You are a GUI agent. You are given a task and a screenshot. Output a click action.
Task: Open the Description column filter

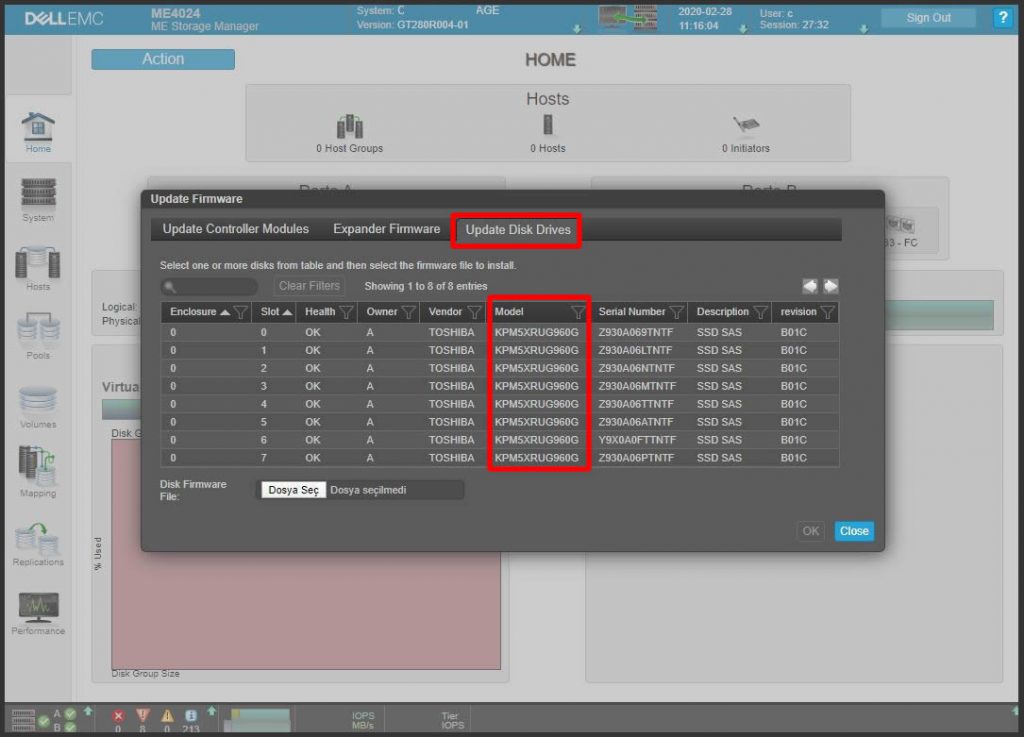[760, 312]
